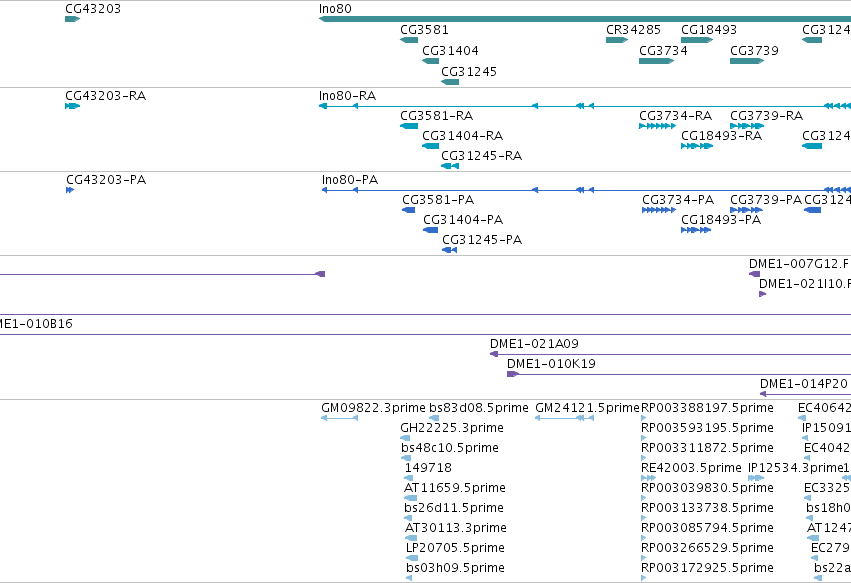Select the CG3734-PA protein label
Viewport: 851px width, 583px height.
tap(678, 200)
